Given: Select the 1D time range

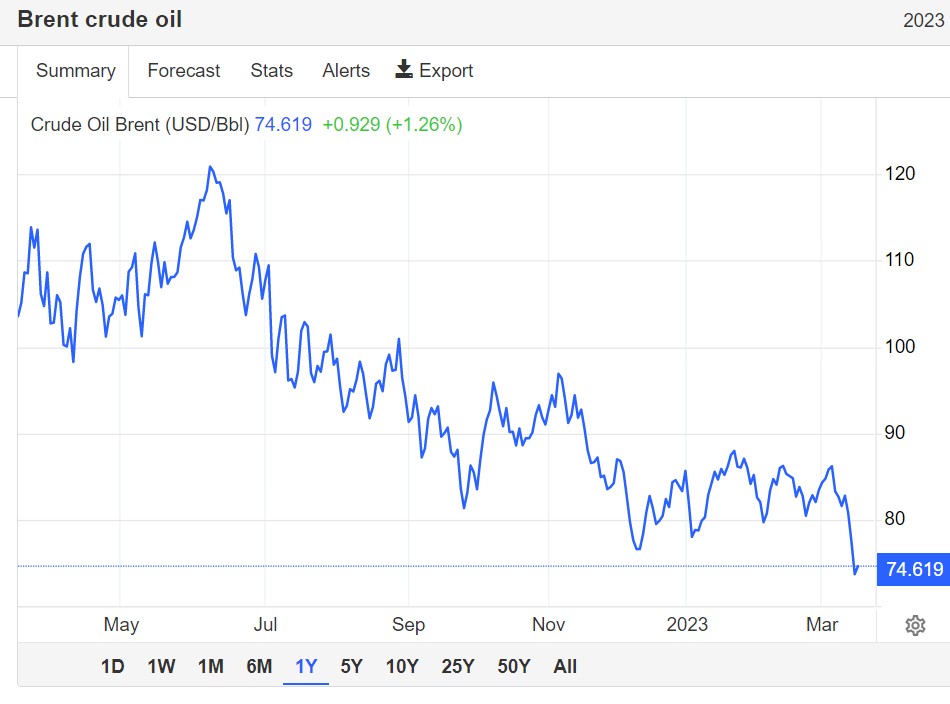Looking at the screenshot, I should click(x=113, y=667).
